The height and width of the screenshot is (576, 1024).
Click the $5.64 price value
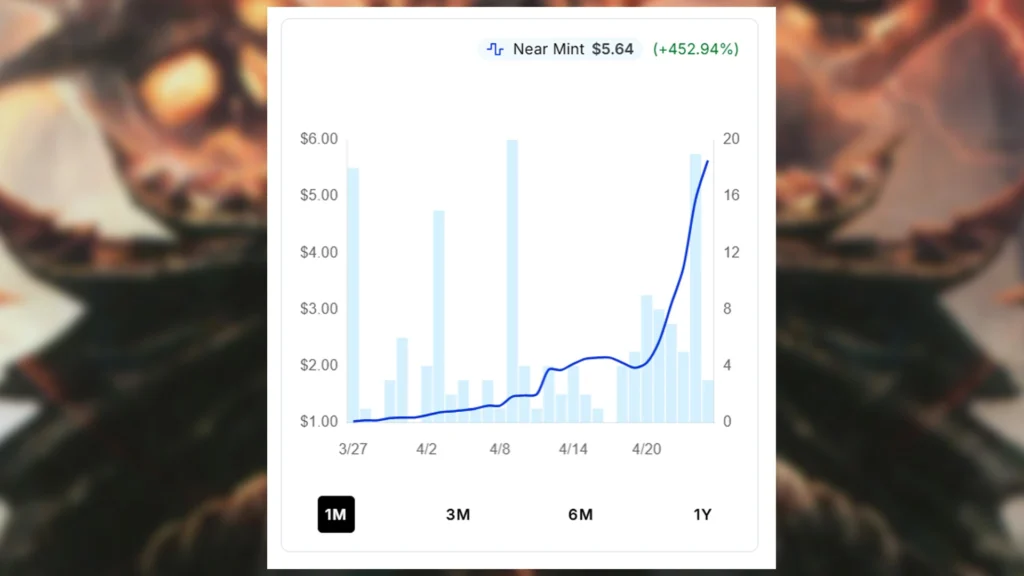[x=612, y=49]
